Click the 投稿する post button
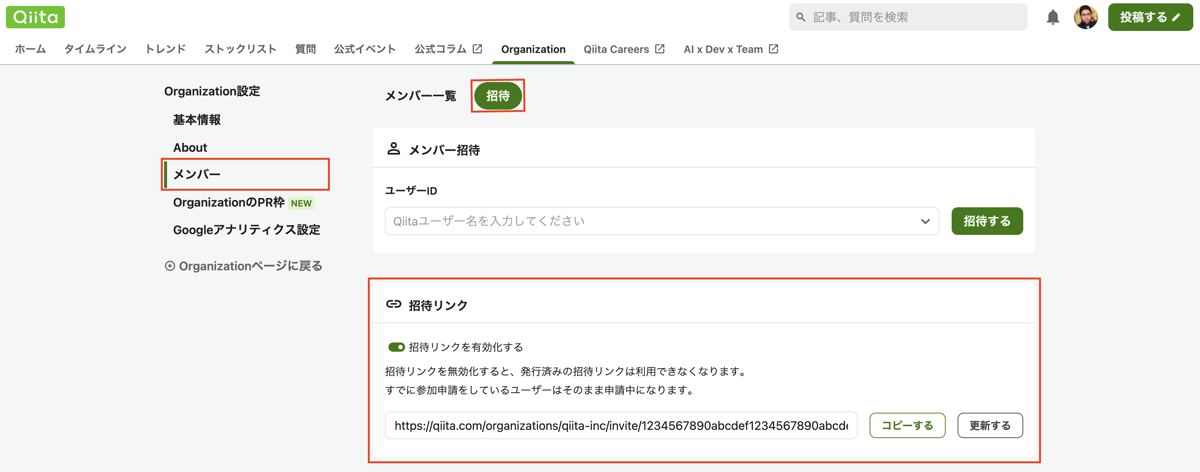 [x=1150, y=17]
